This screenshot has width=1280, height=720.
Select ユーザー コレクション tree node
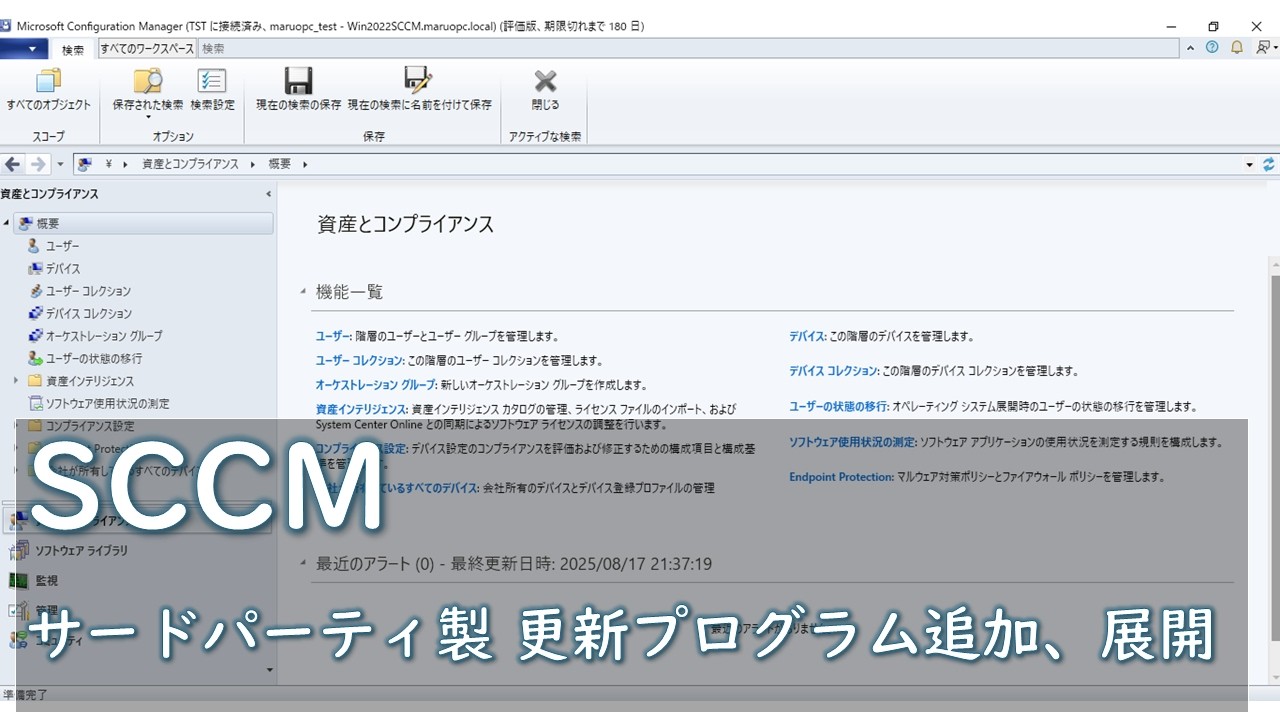[88, 291]
